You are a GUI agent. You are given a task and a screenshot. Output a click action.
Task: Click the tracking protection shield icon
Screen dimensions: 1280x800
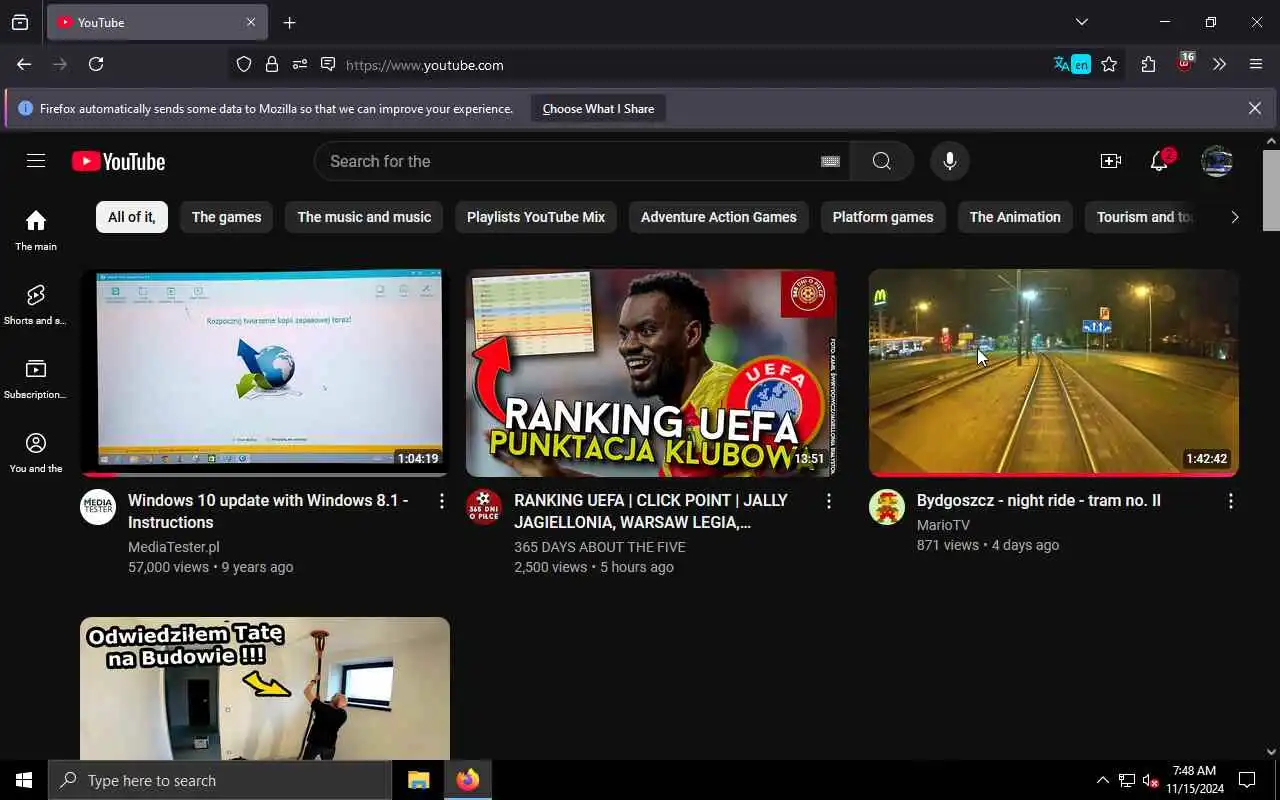click(x=244, y=64)
